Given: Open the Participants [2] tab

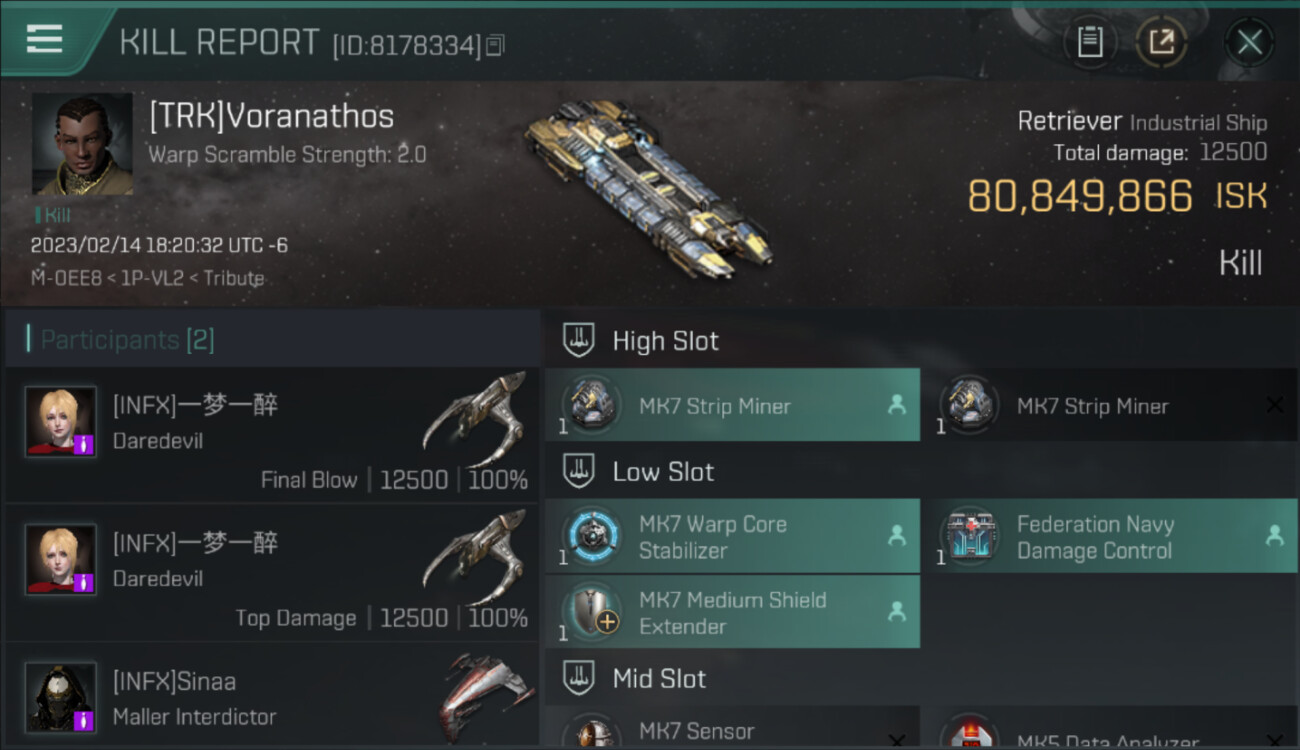Looking at the screenshot, I should [x=127, y=340].
